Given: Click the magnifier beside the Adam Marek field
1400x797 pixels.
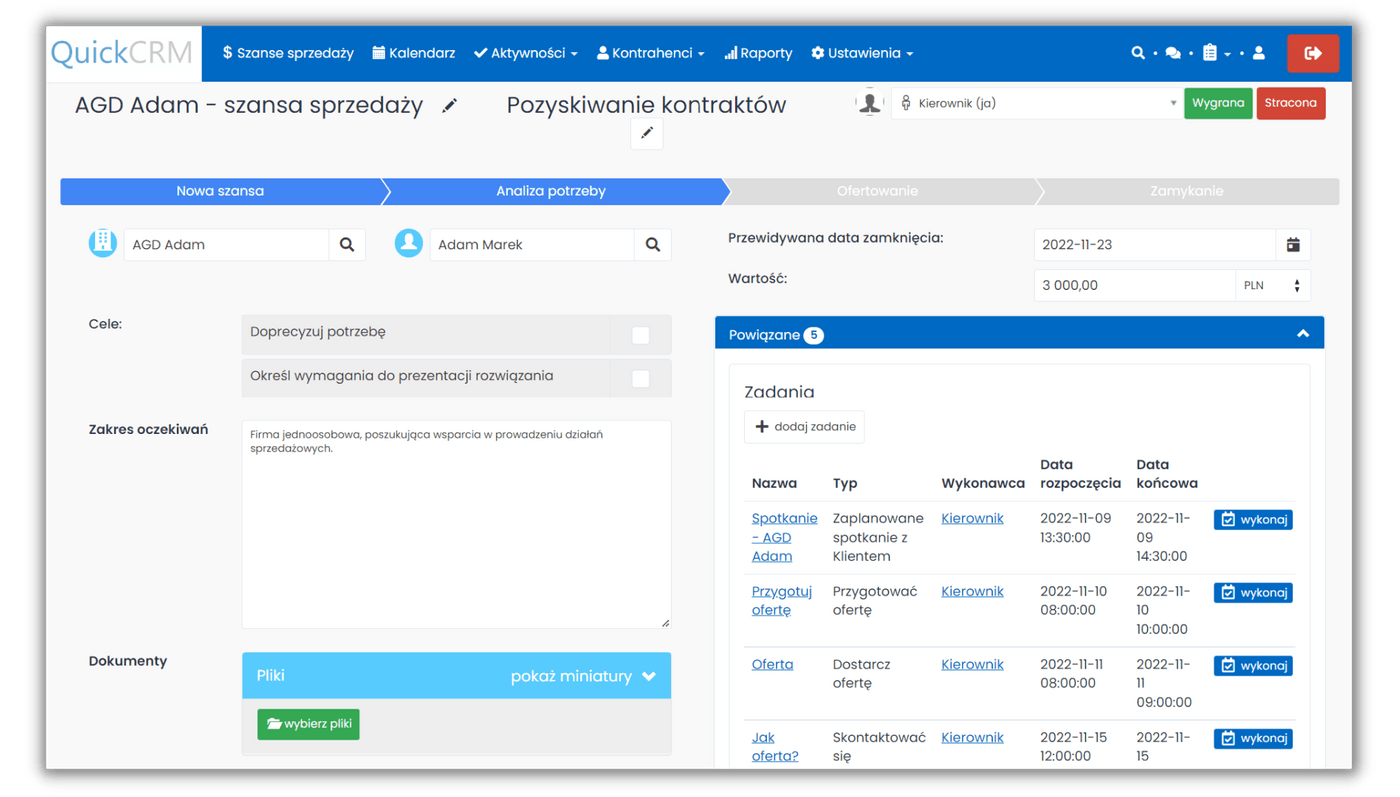Looking at the screenshot, I should click(653, 244).
